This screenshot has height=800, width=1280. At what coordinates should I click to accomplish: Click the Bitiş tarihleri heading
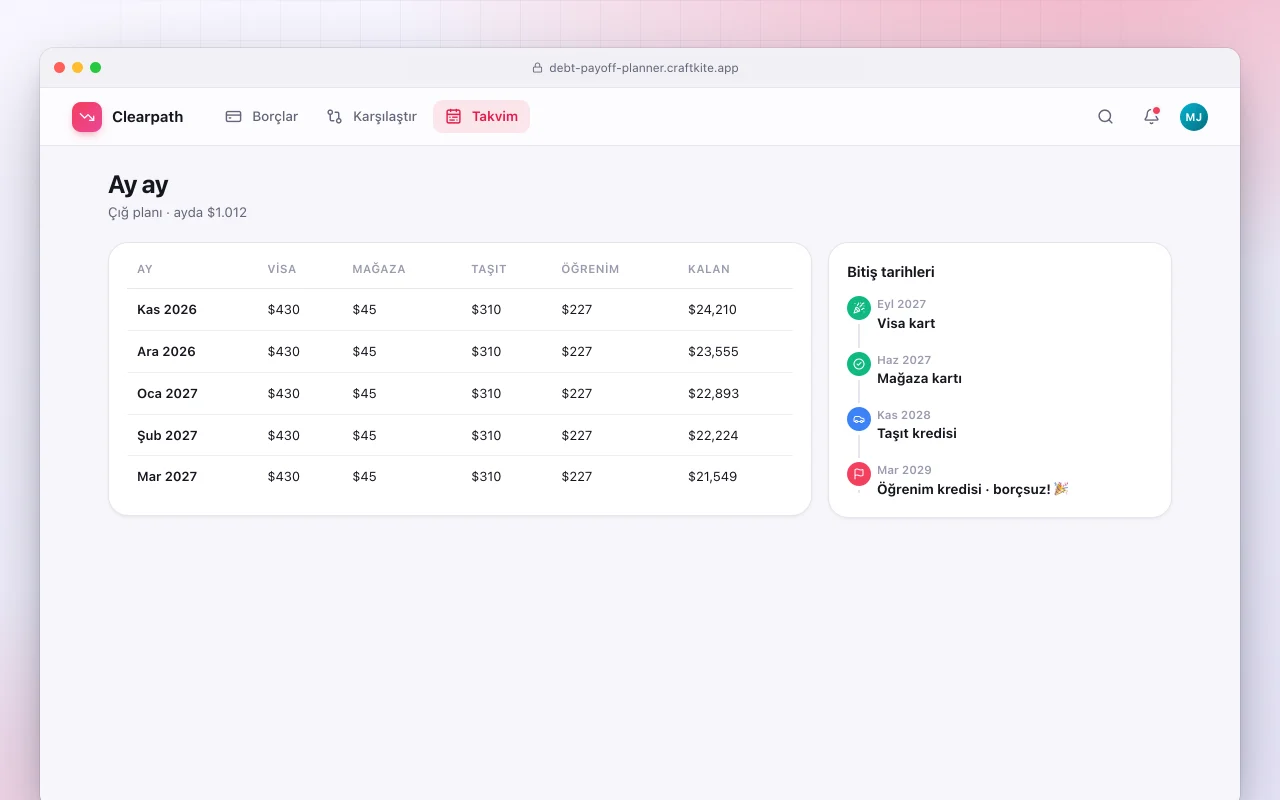pos(891,272)
